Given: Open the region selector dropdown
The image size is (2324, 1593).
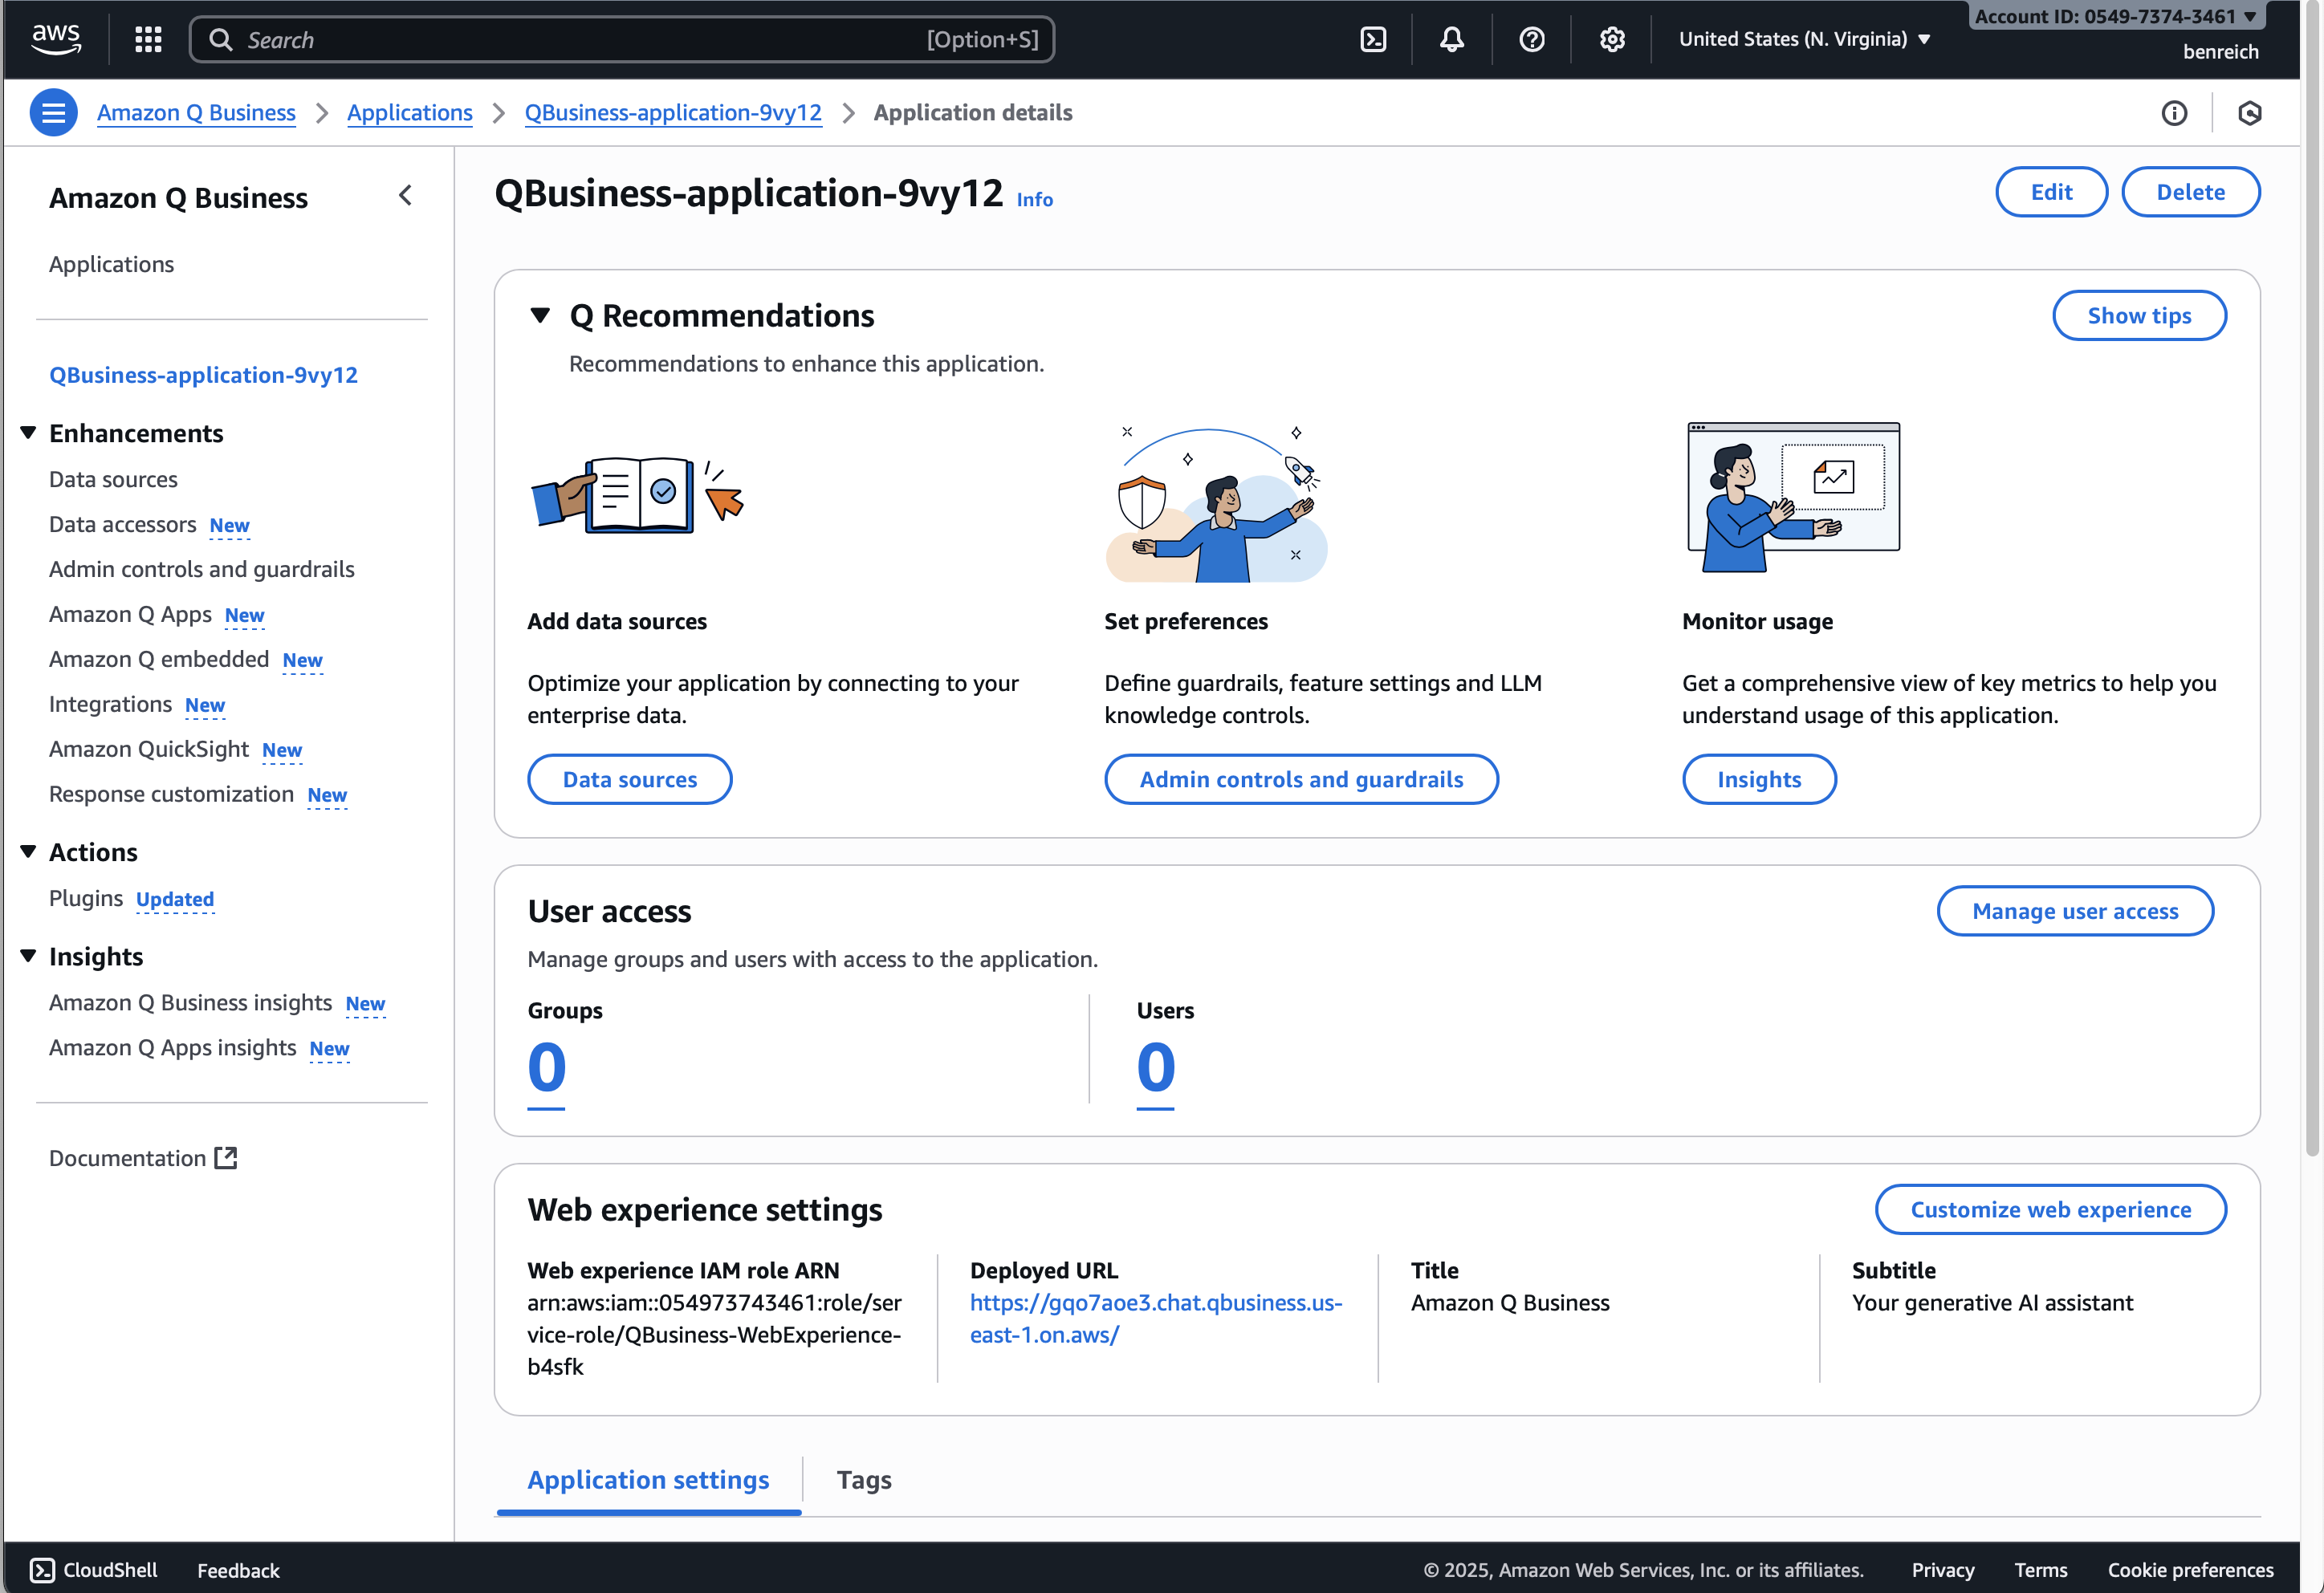Looking at the screenshot, I should pos(1804,39).
